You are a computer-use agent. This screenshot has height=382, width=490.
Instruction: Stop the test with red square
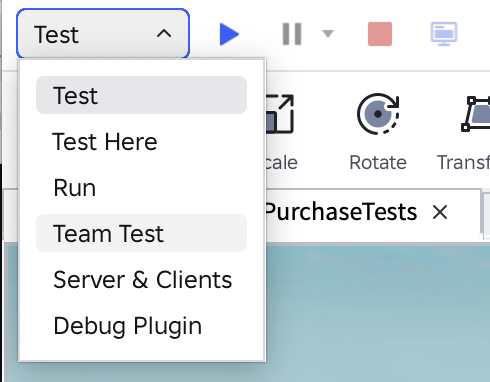pos(380,34)
